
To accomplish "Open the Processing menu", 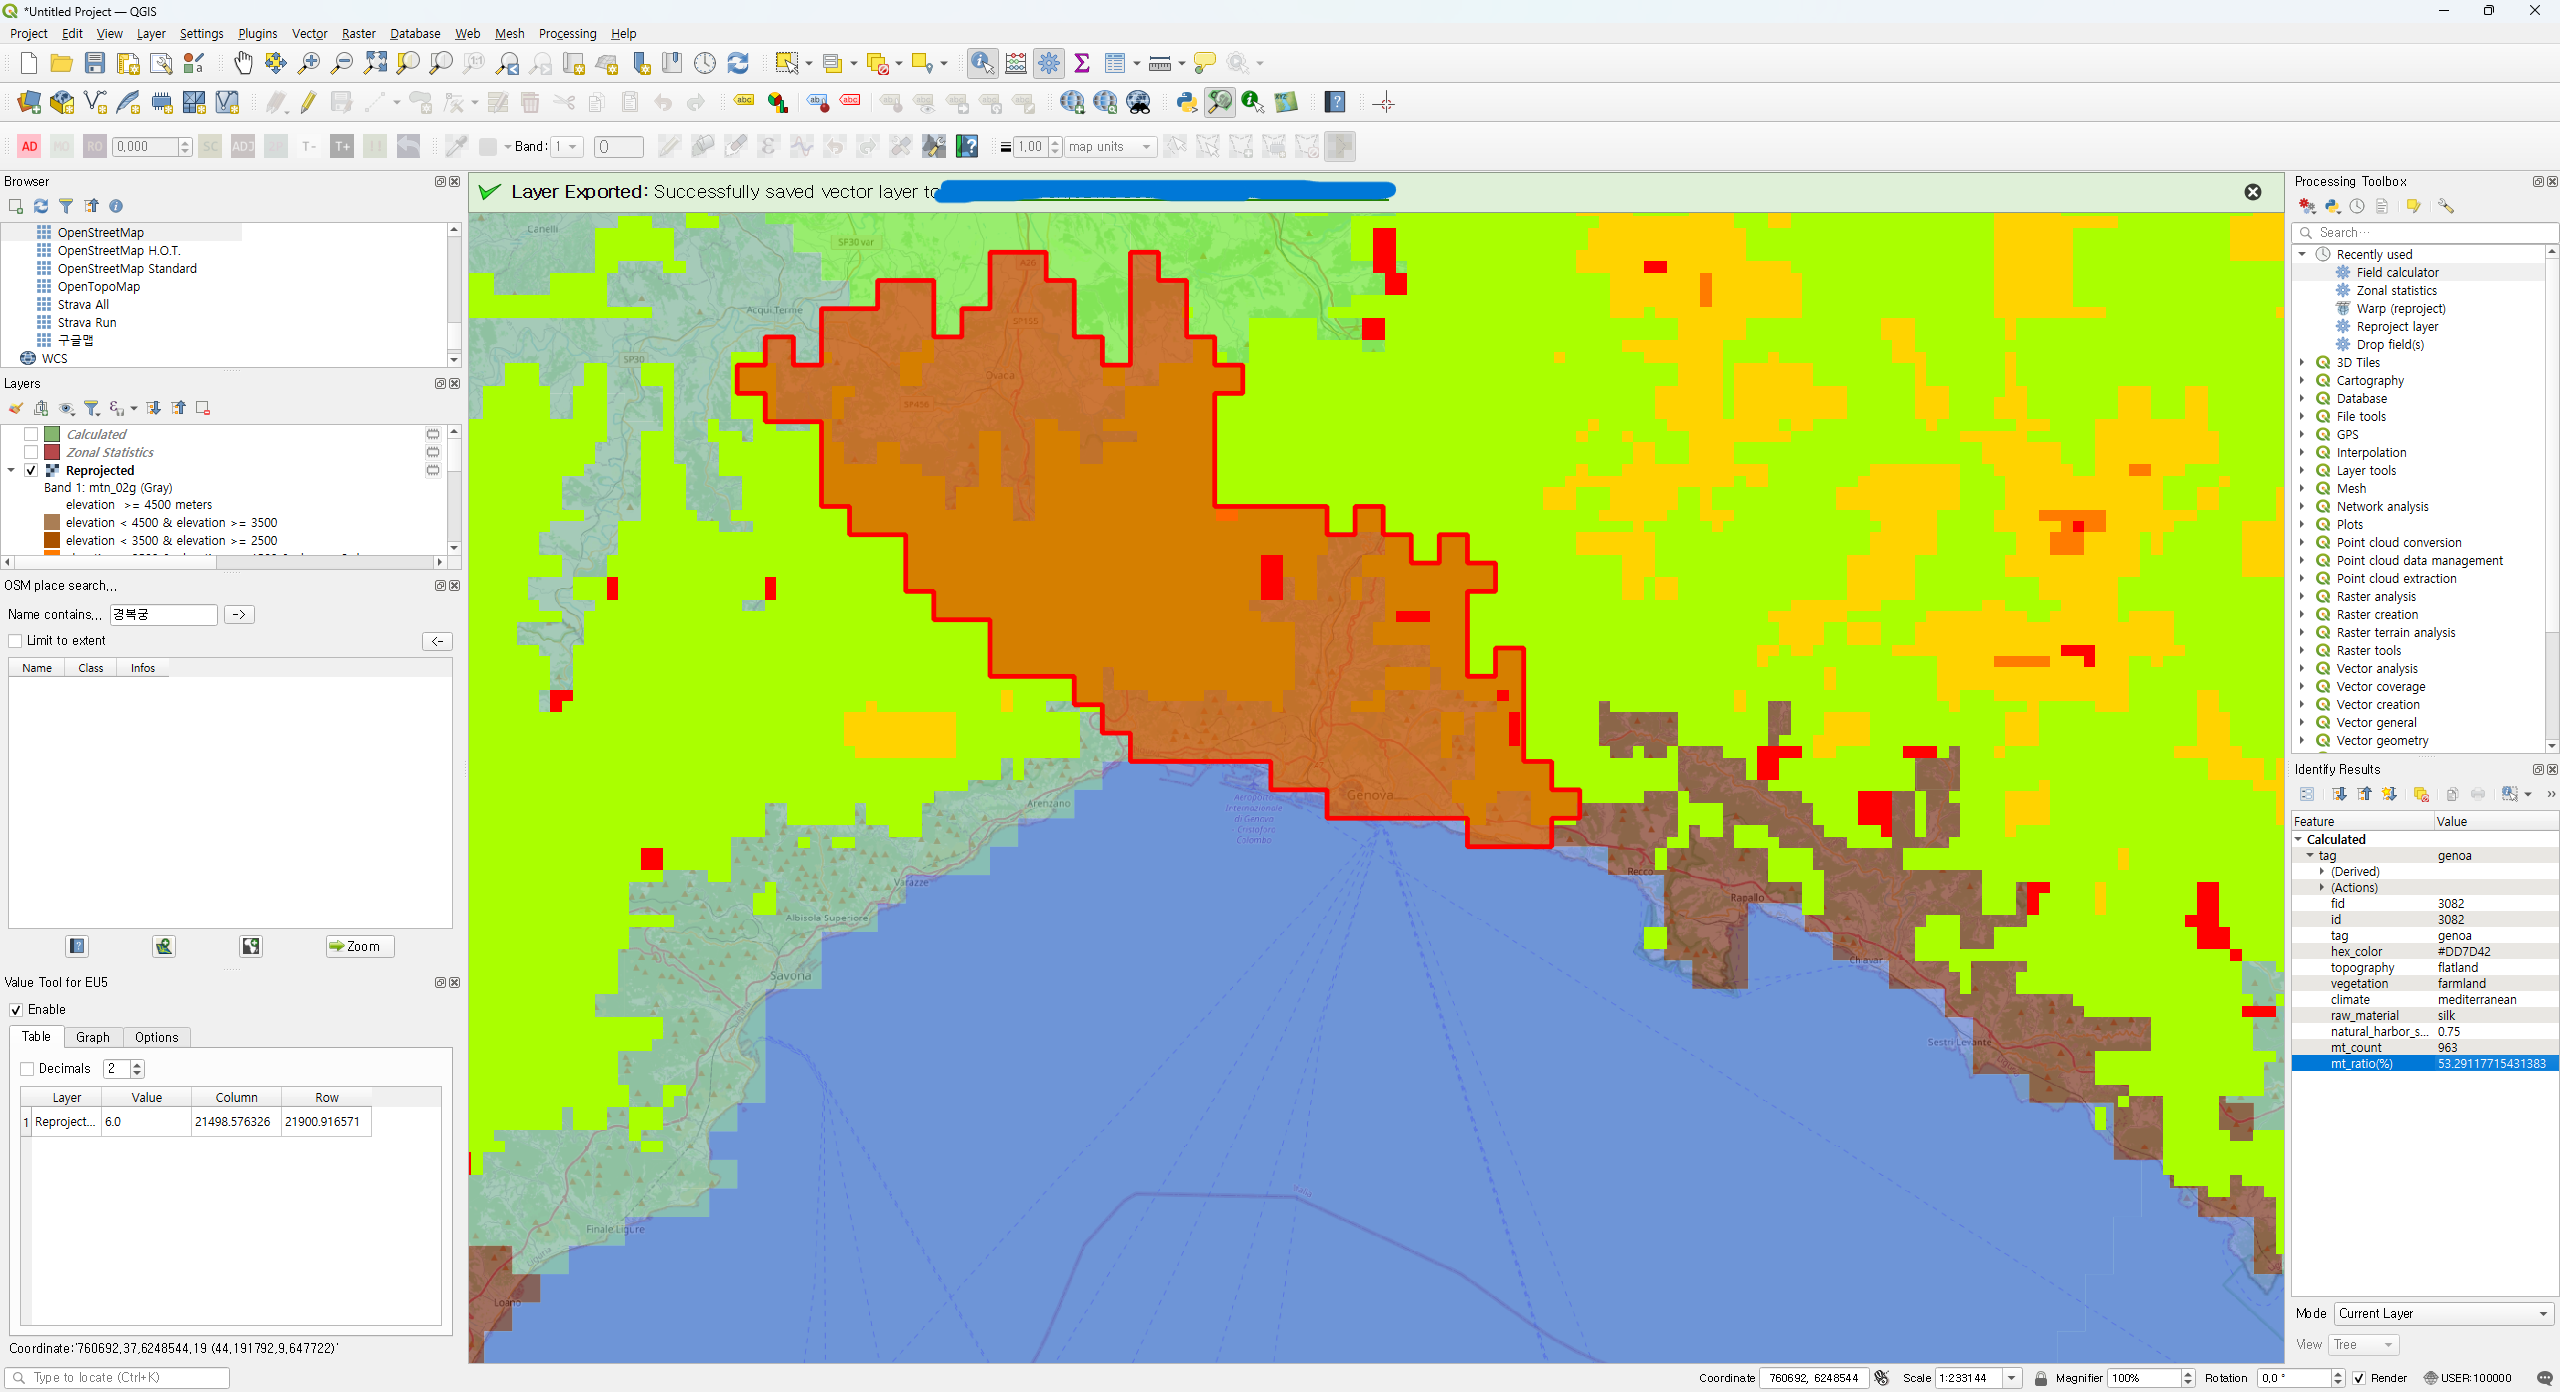I will click(x=567, y=33).
